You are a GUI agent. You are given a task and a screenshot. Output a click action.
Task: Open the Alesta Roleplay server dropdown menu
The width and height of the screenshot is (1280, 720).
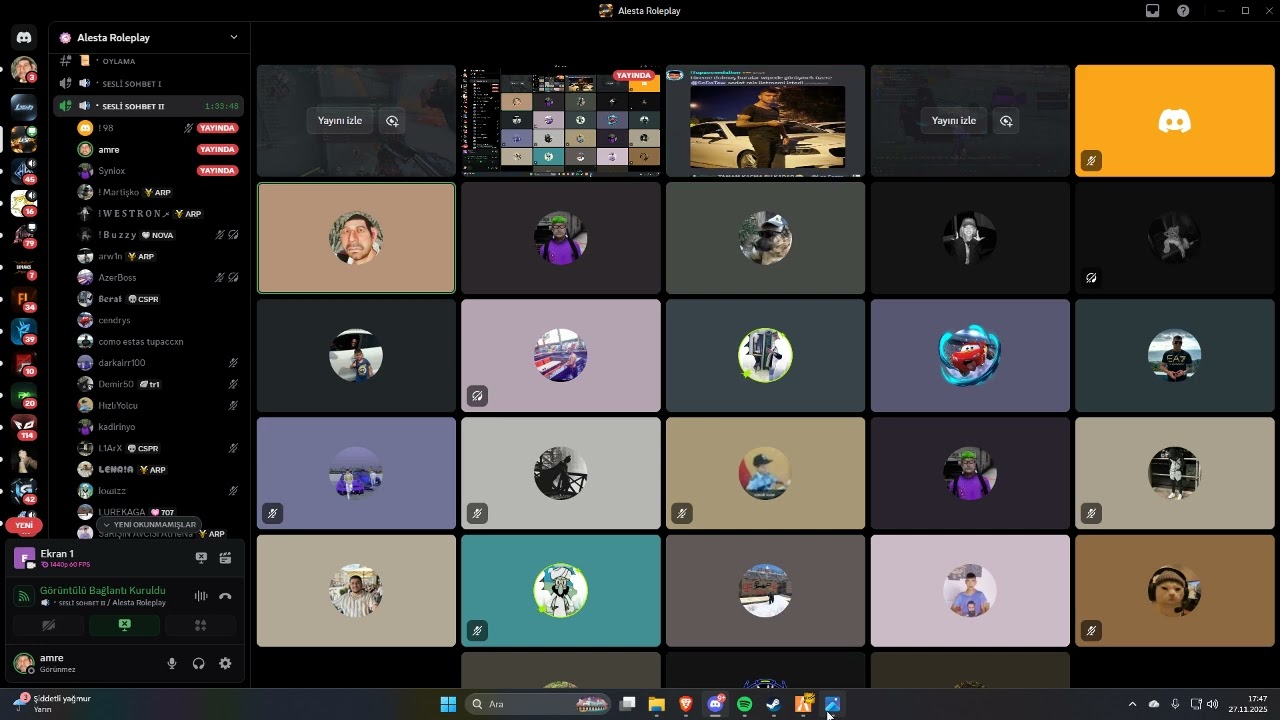click(149, 37)
